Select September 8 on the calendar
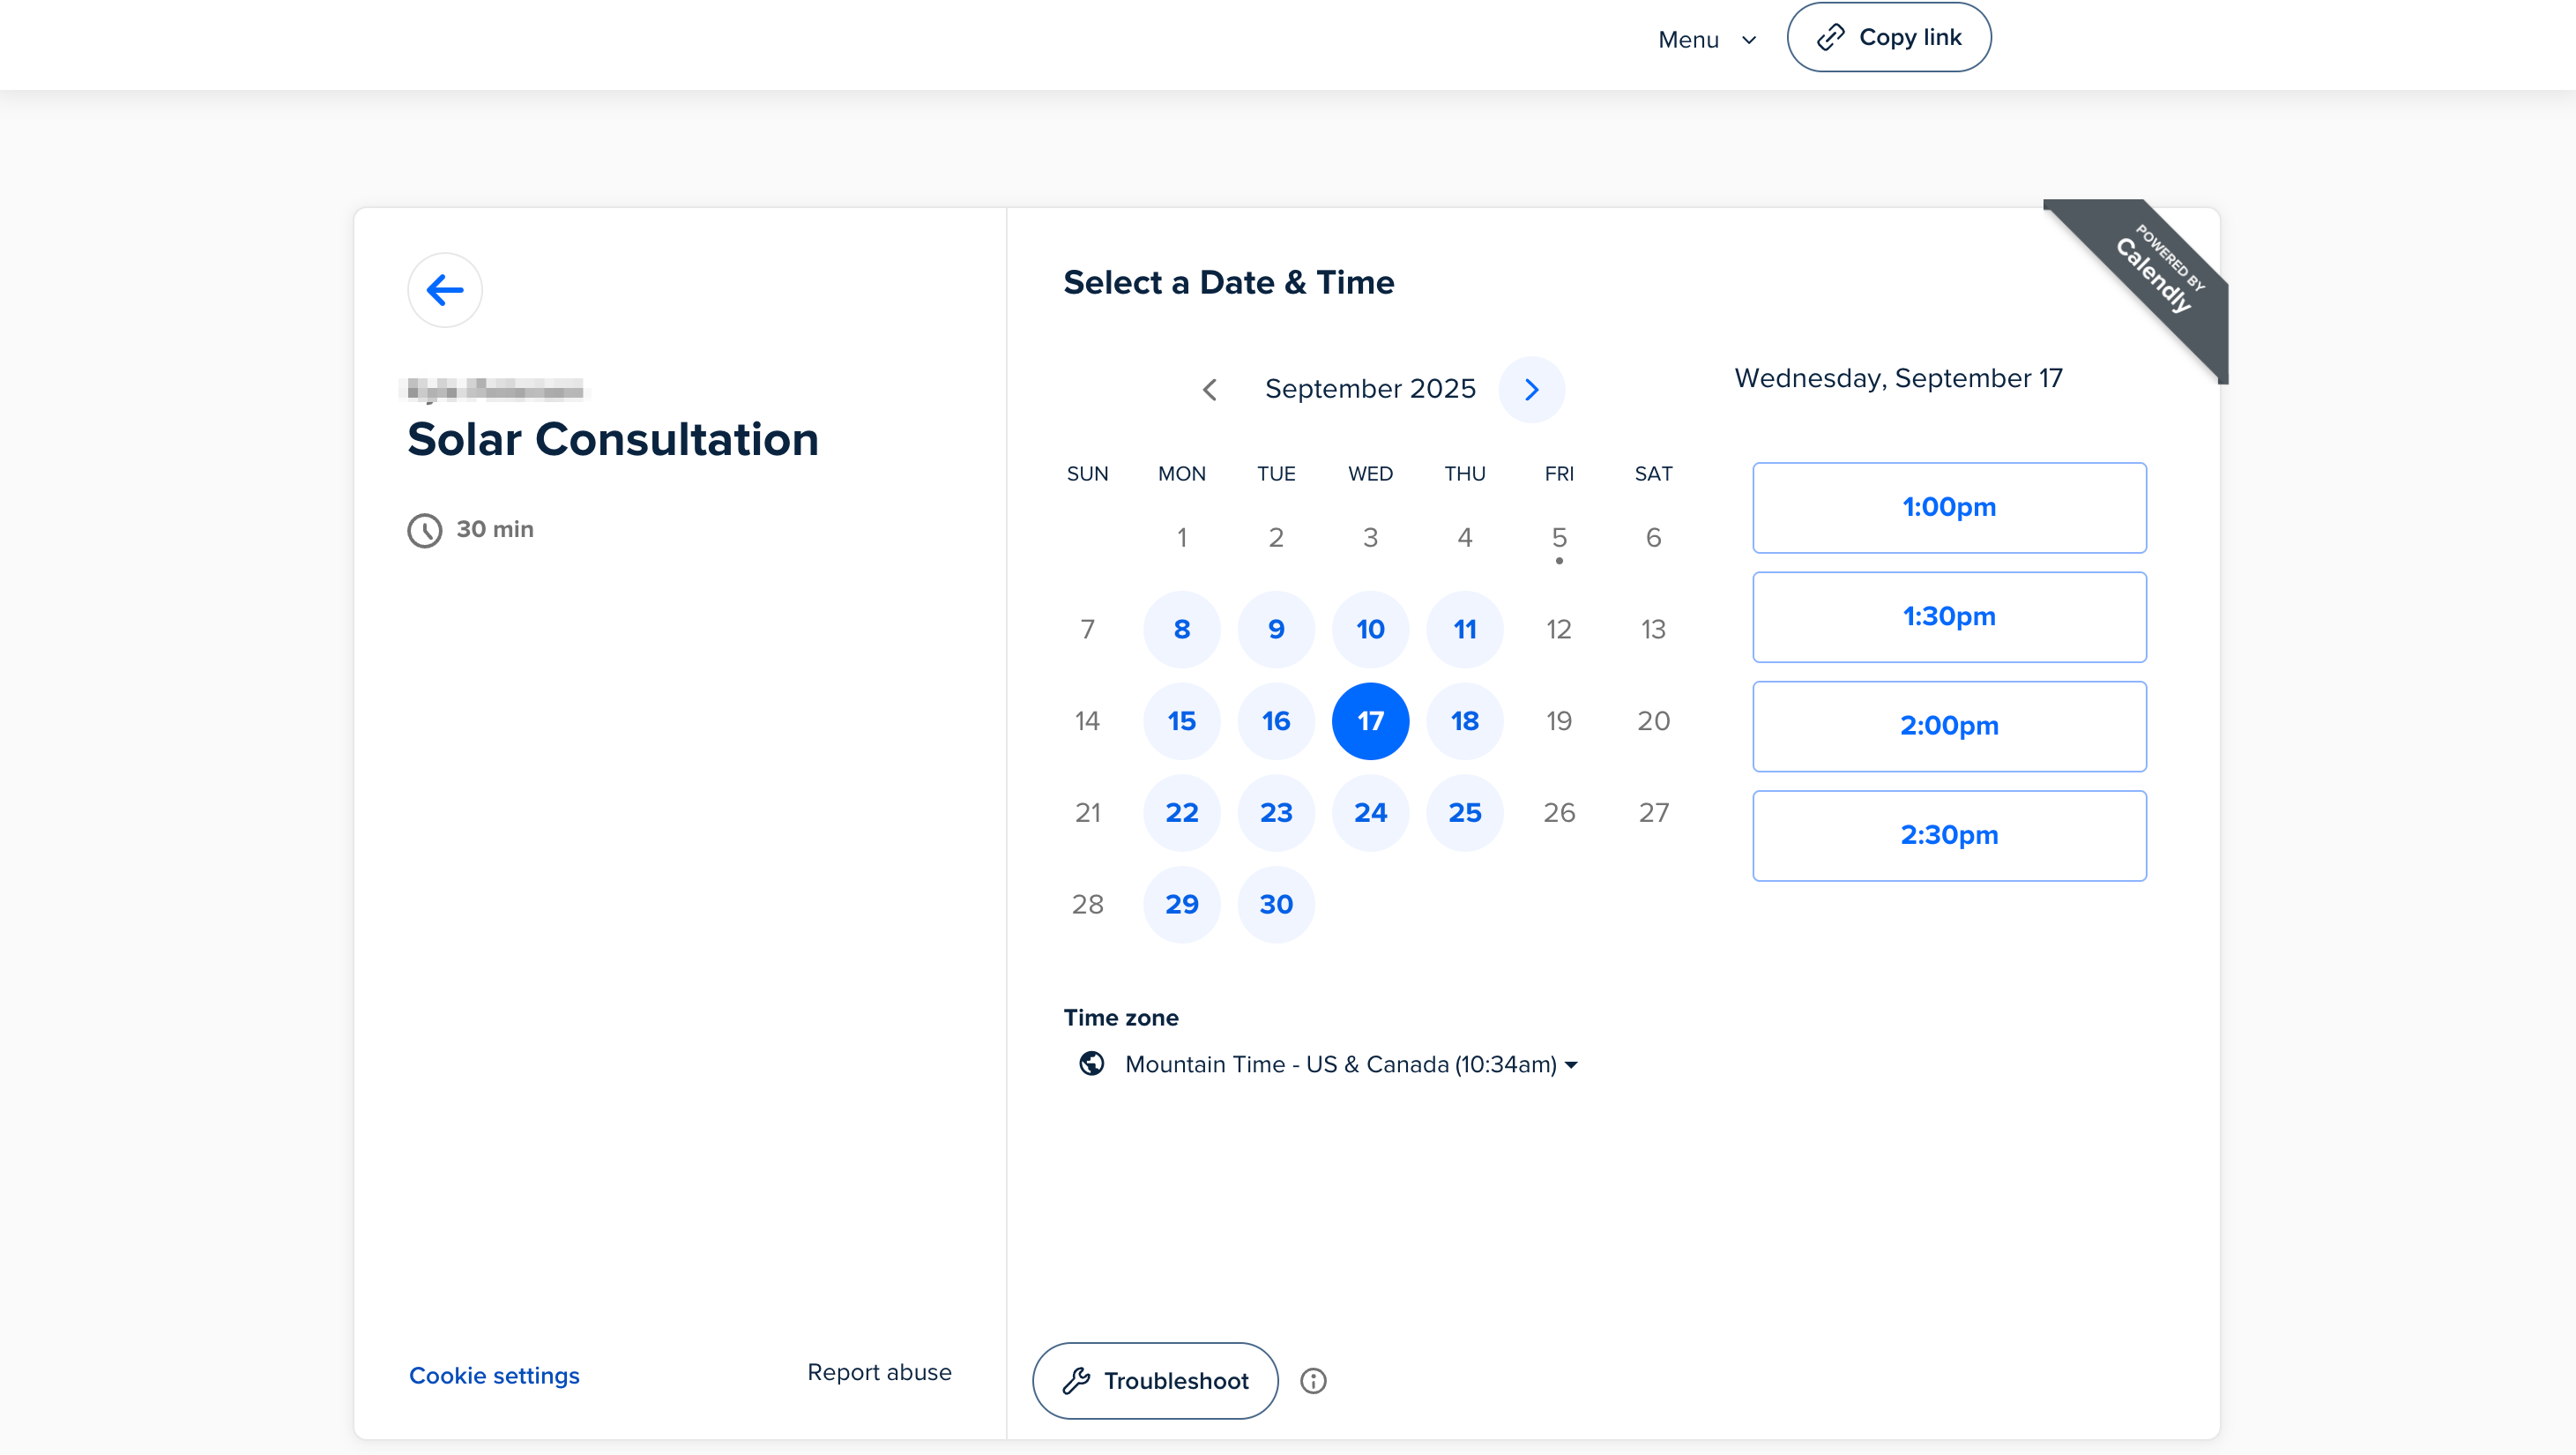This screenshot has width=2576, height=1455. pyautogui.click(x=1181, y=629)
